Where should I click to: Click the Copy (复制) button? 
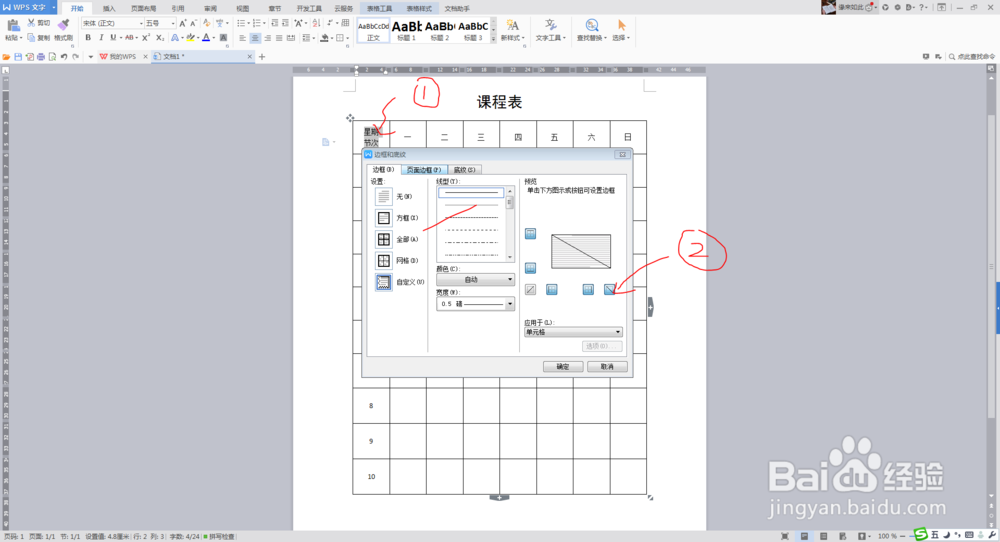[38, 38]
